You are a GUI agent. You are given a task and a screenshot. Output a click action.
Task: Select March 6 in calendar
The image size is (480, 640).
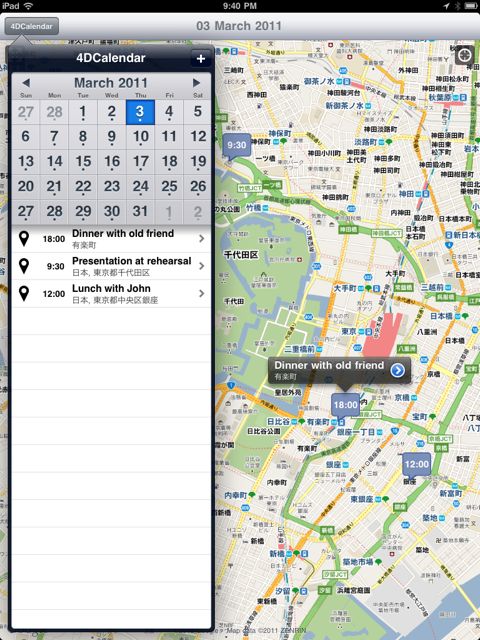coord(26,137)
